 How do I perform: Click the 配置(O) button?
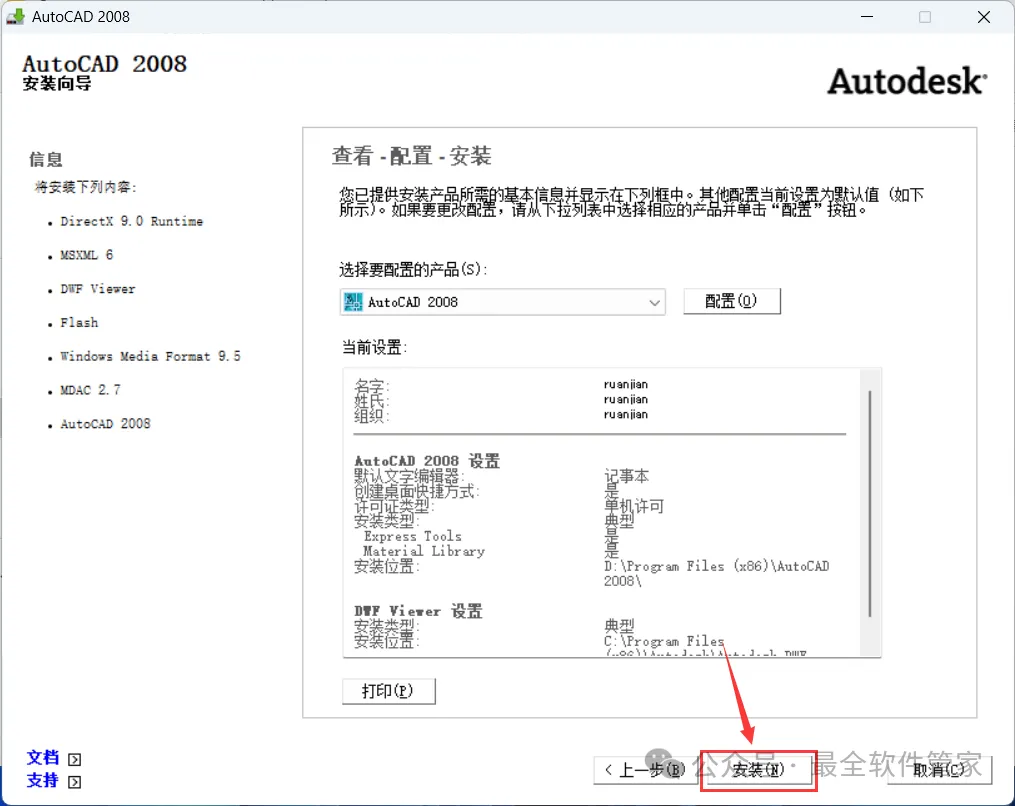[731, 301]
